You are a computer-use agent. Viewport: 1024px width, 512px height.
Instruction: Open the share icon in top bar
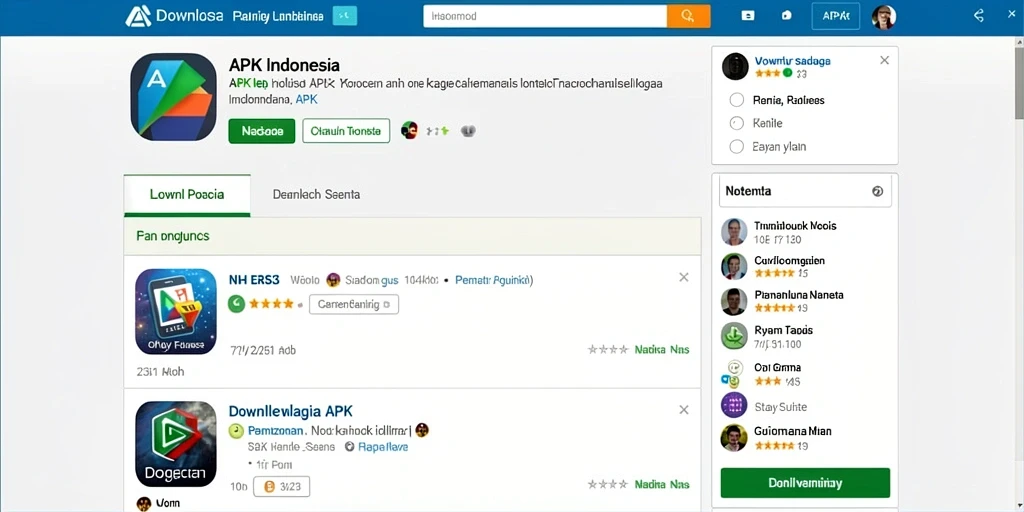(978, 16)
